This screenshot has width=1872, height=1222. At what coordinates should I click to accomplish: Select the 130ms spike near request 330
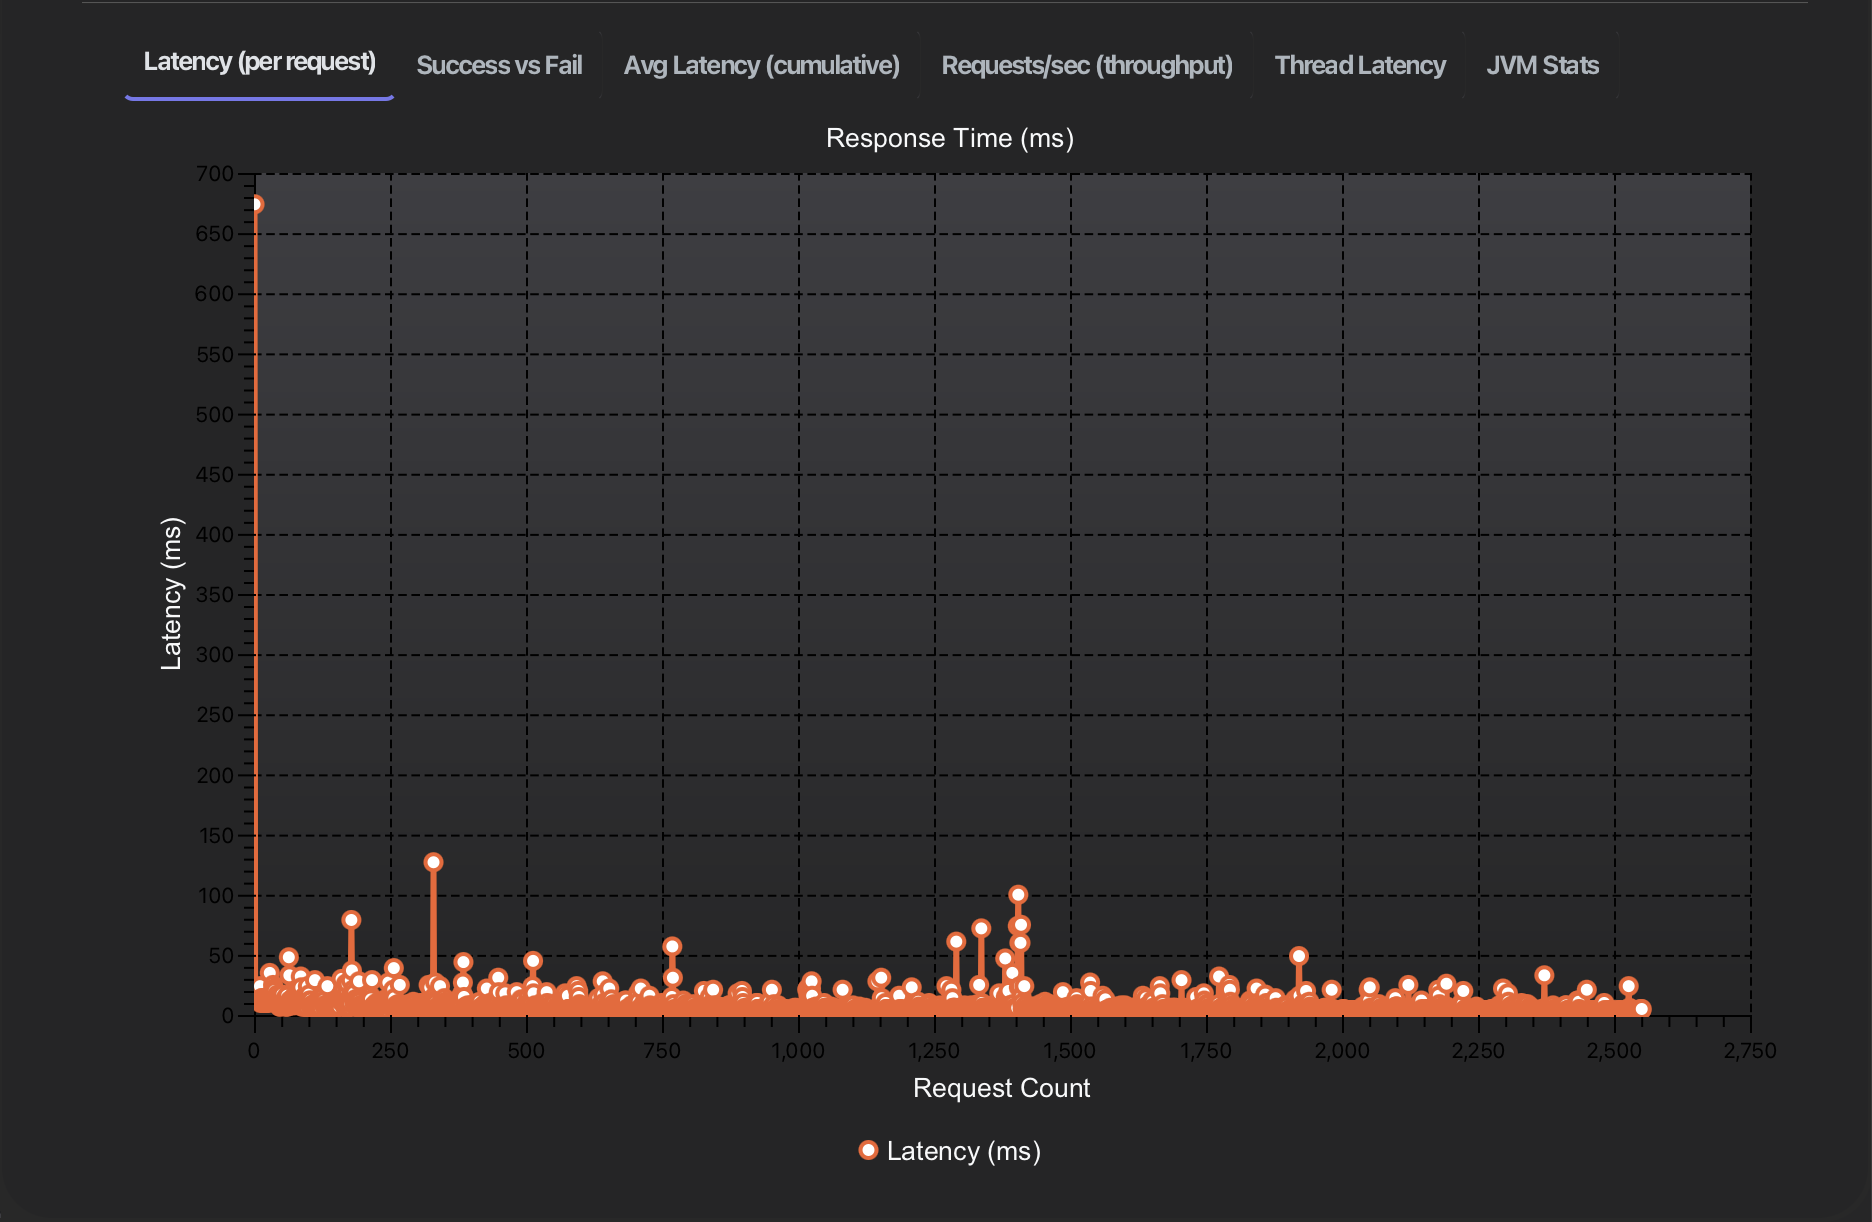[x=434, y=860]
